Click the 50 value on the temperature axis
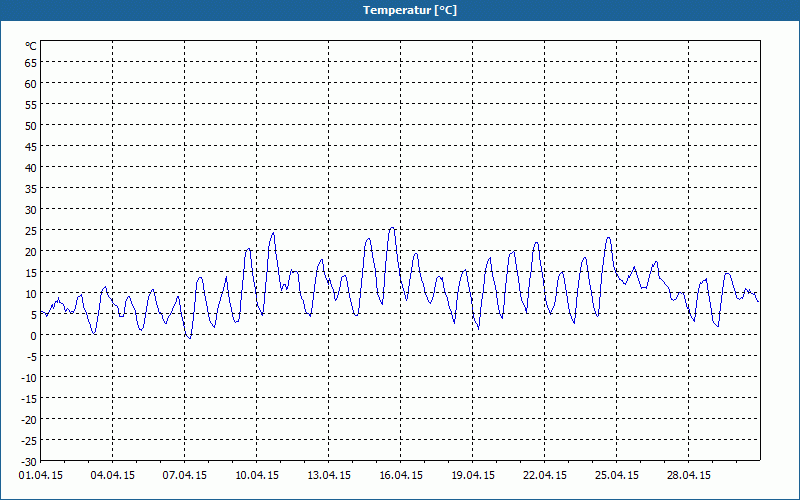The image size is (800, 500). [x=31, y=126]
